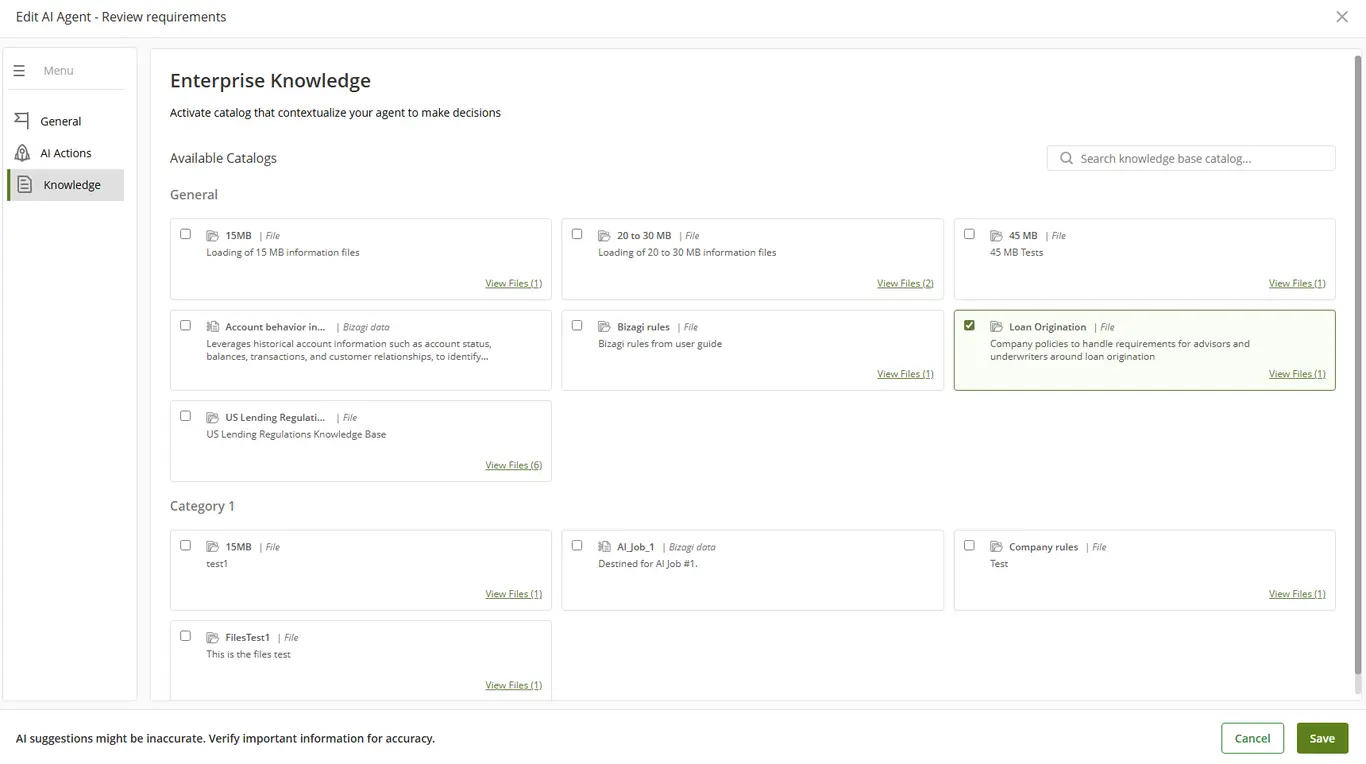Image resolution: width=1366 pixels, height=764 pixels.
Task: Click the data icon beside Account behavior catalog
Action: pyautogui.click(x=212, y=327)
